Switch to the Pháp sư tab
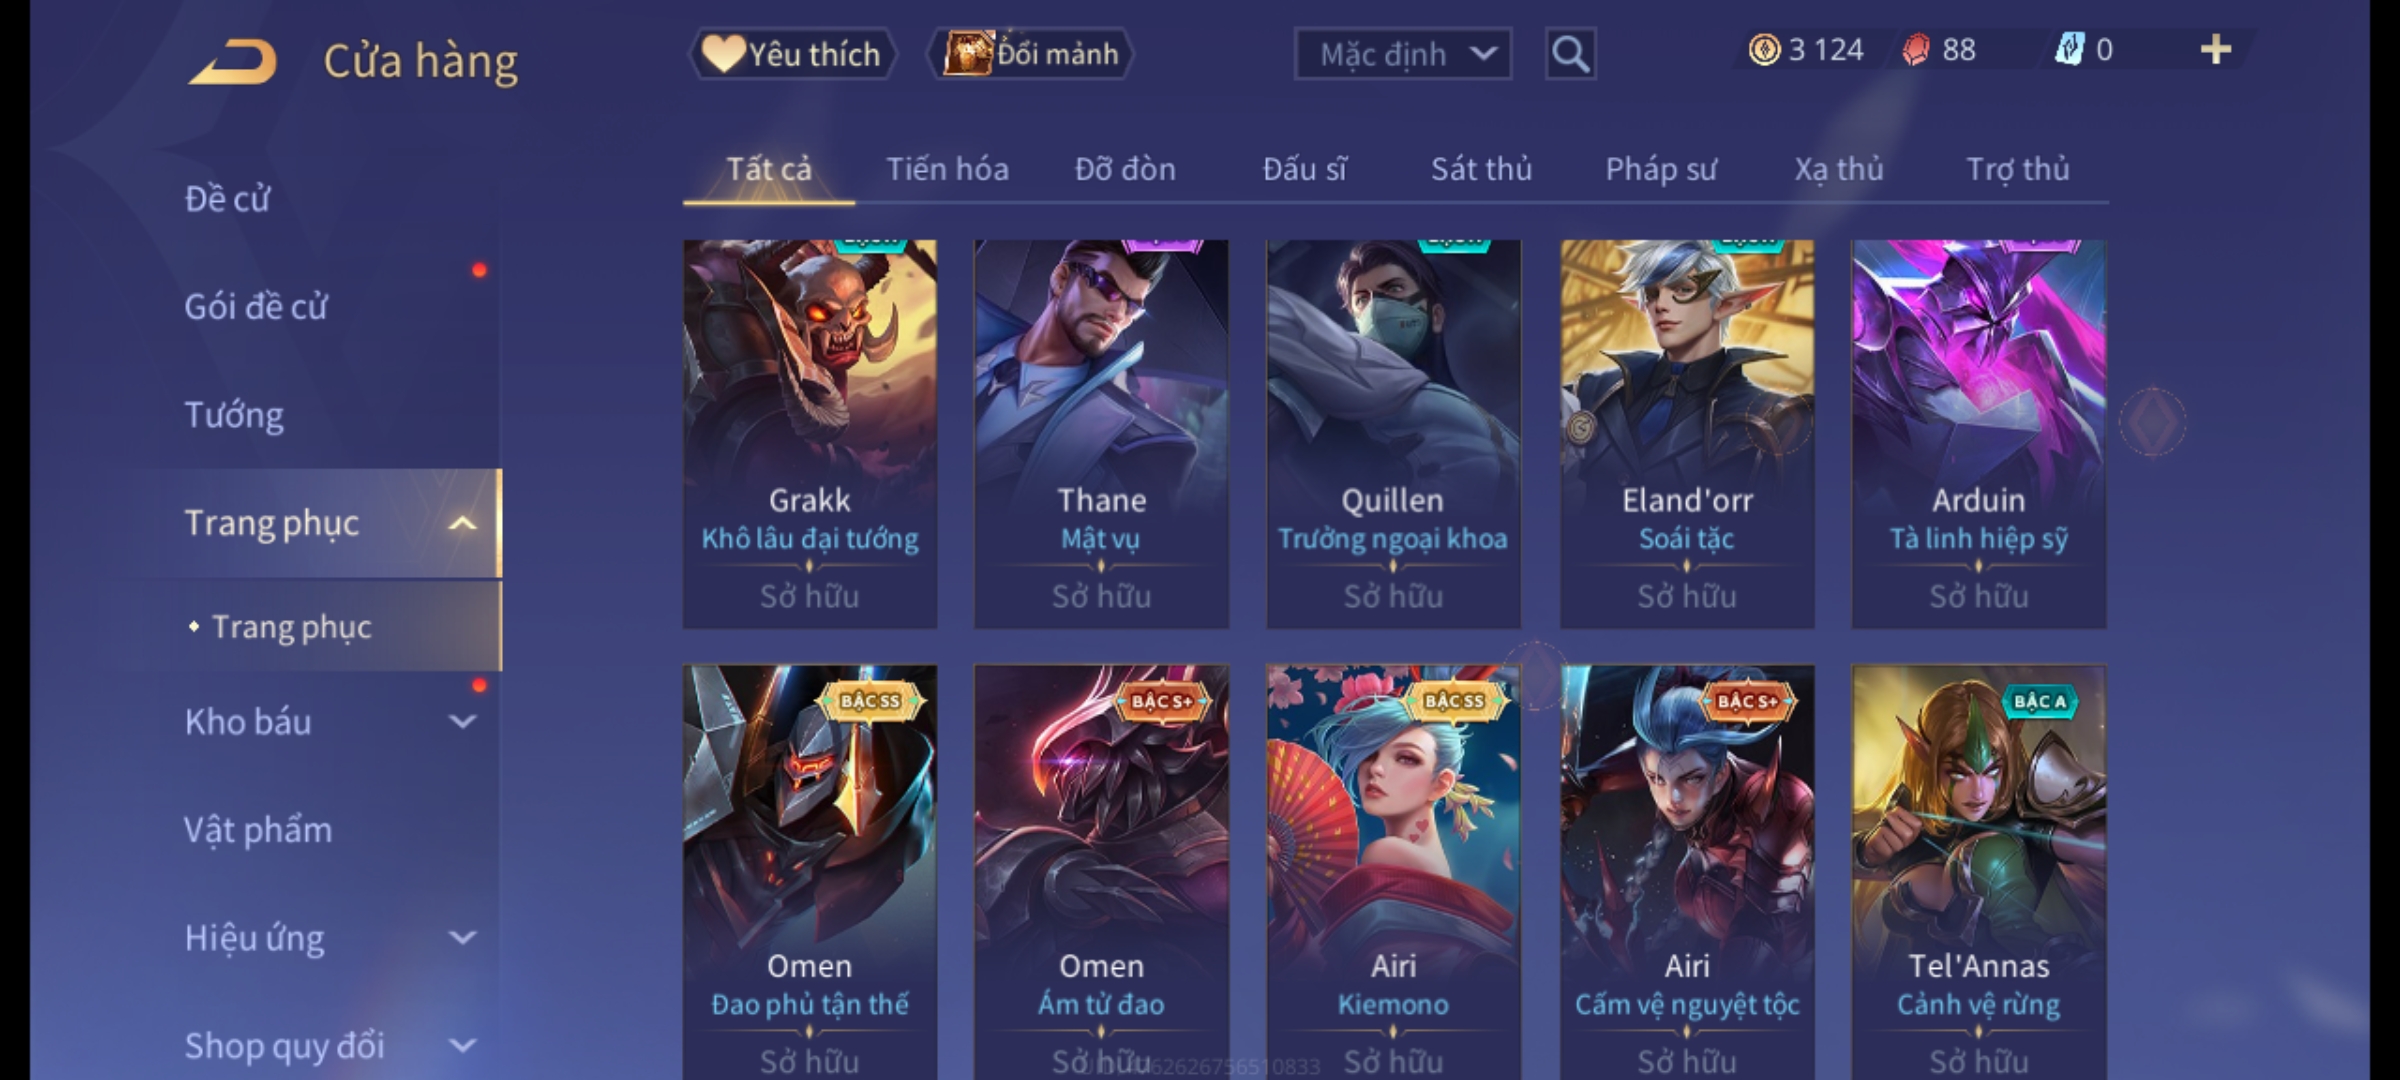The width and height of the screenshot is (2400, 1080). [x=1660, y=170]
